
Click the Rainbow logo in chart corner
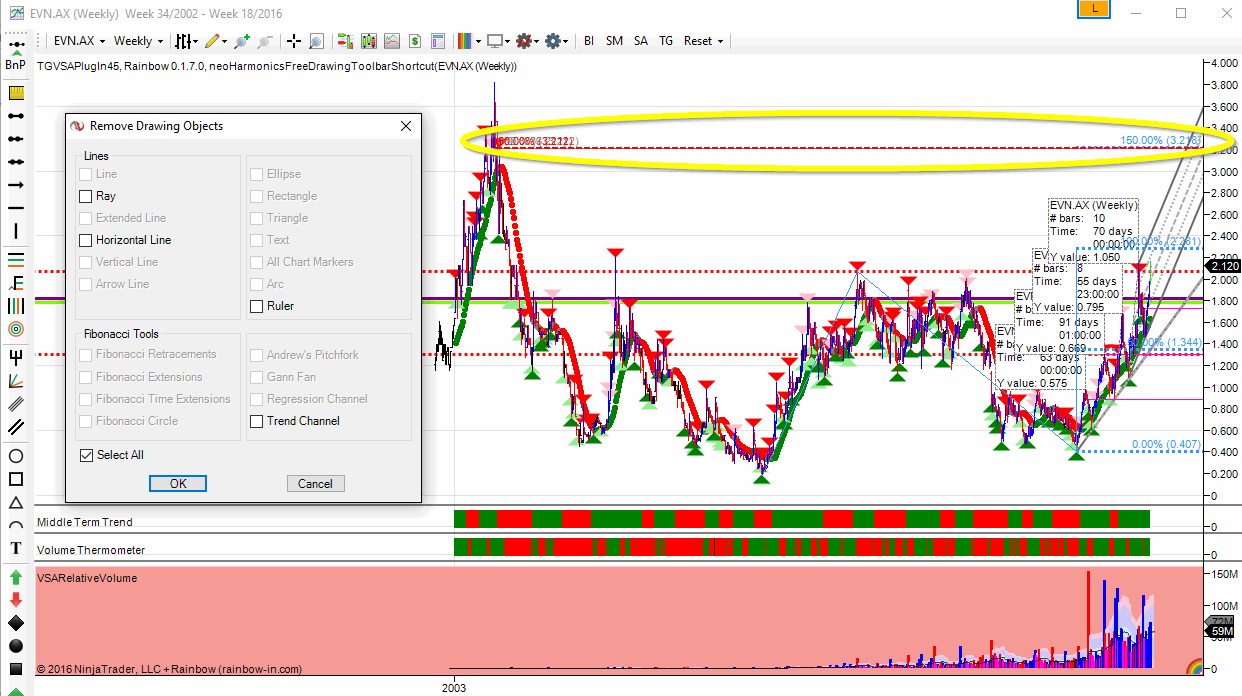(x=1192, y=664)
